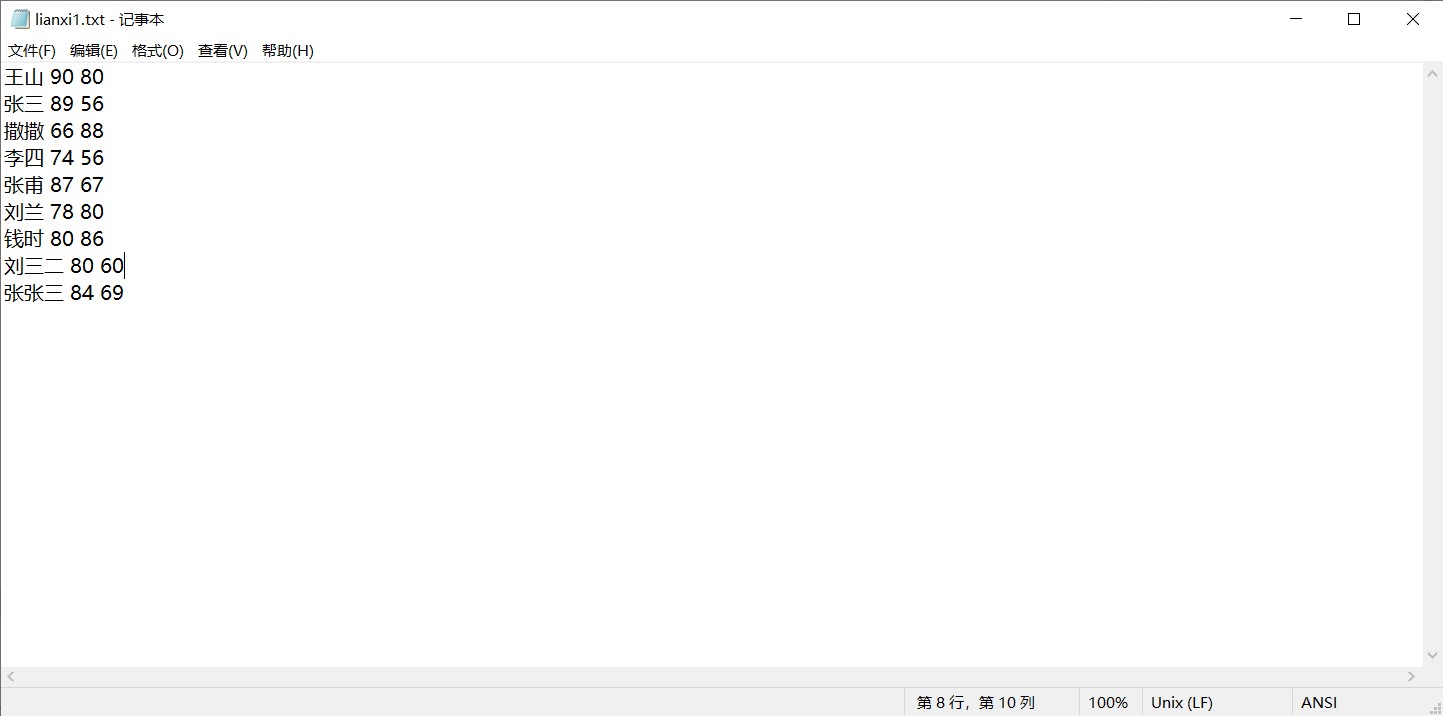
Task: Click the 100% zoom indicator in status bar
Action: (1108, 703)
